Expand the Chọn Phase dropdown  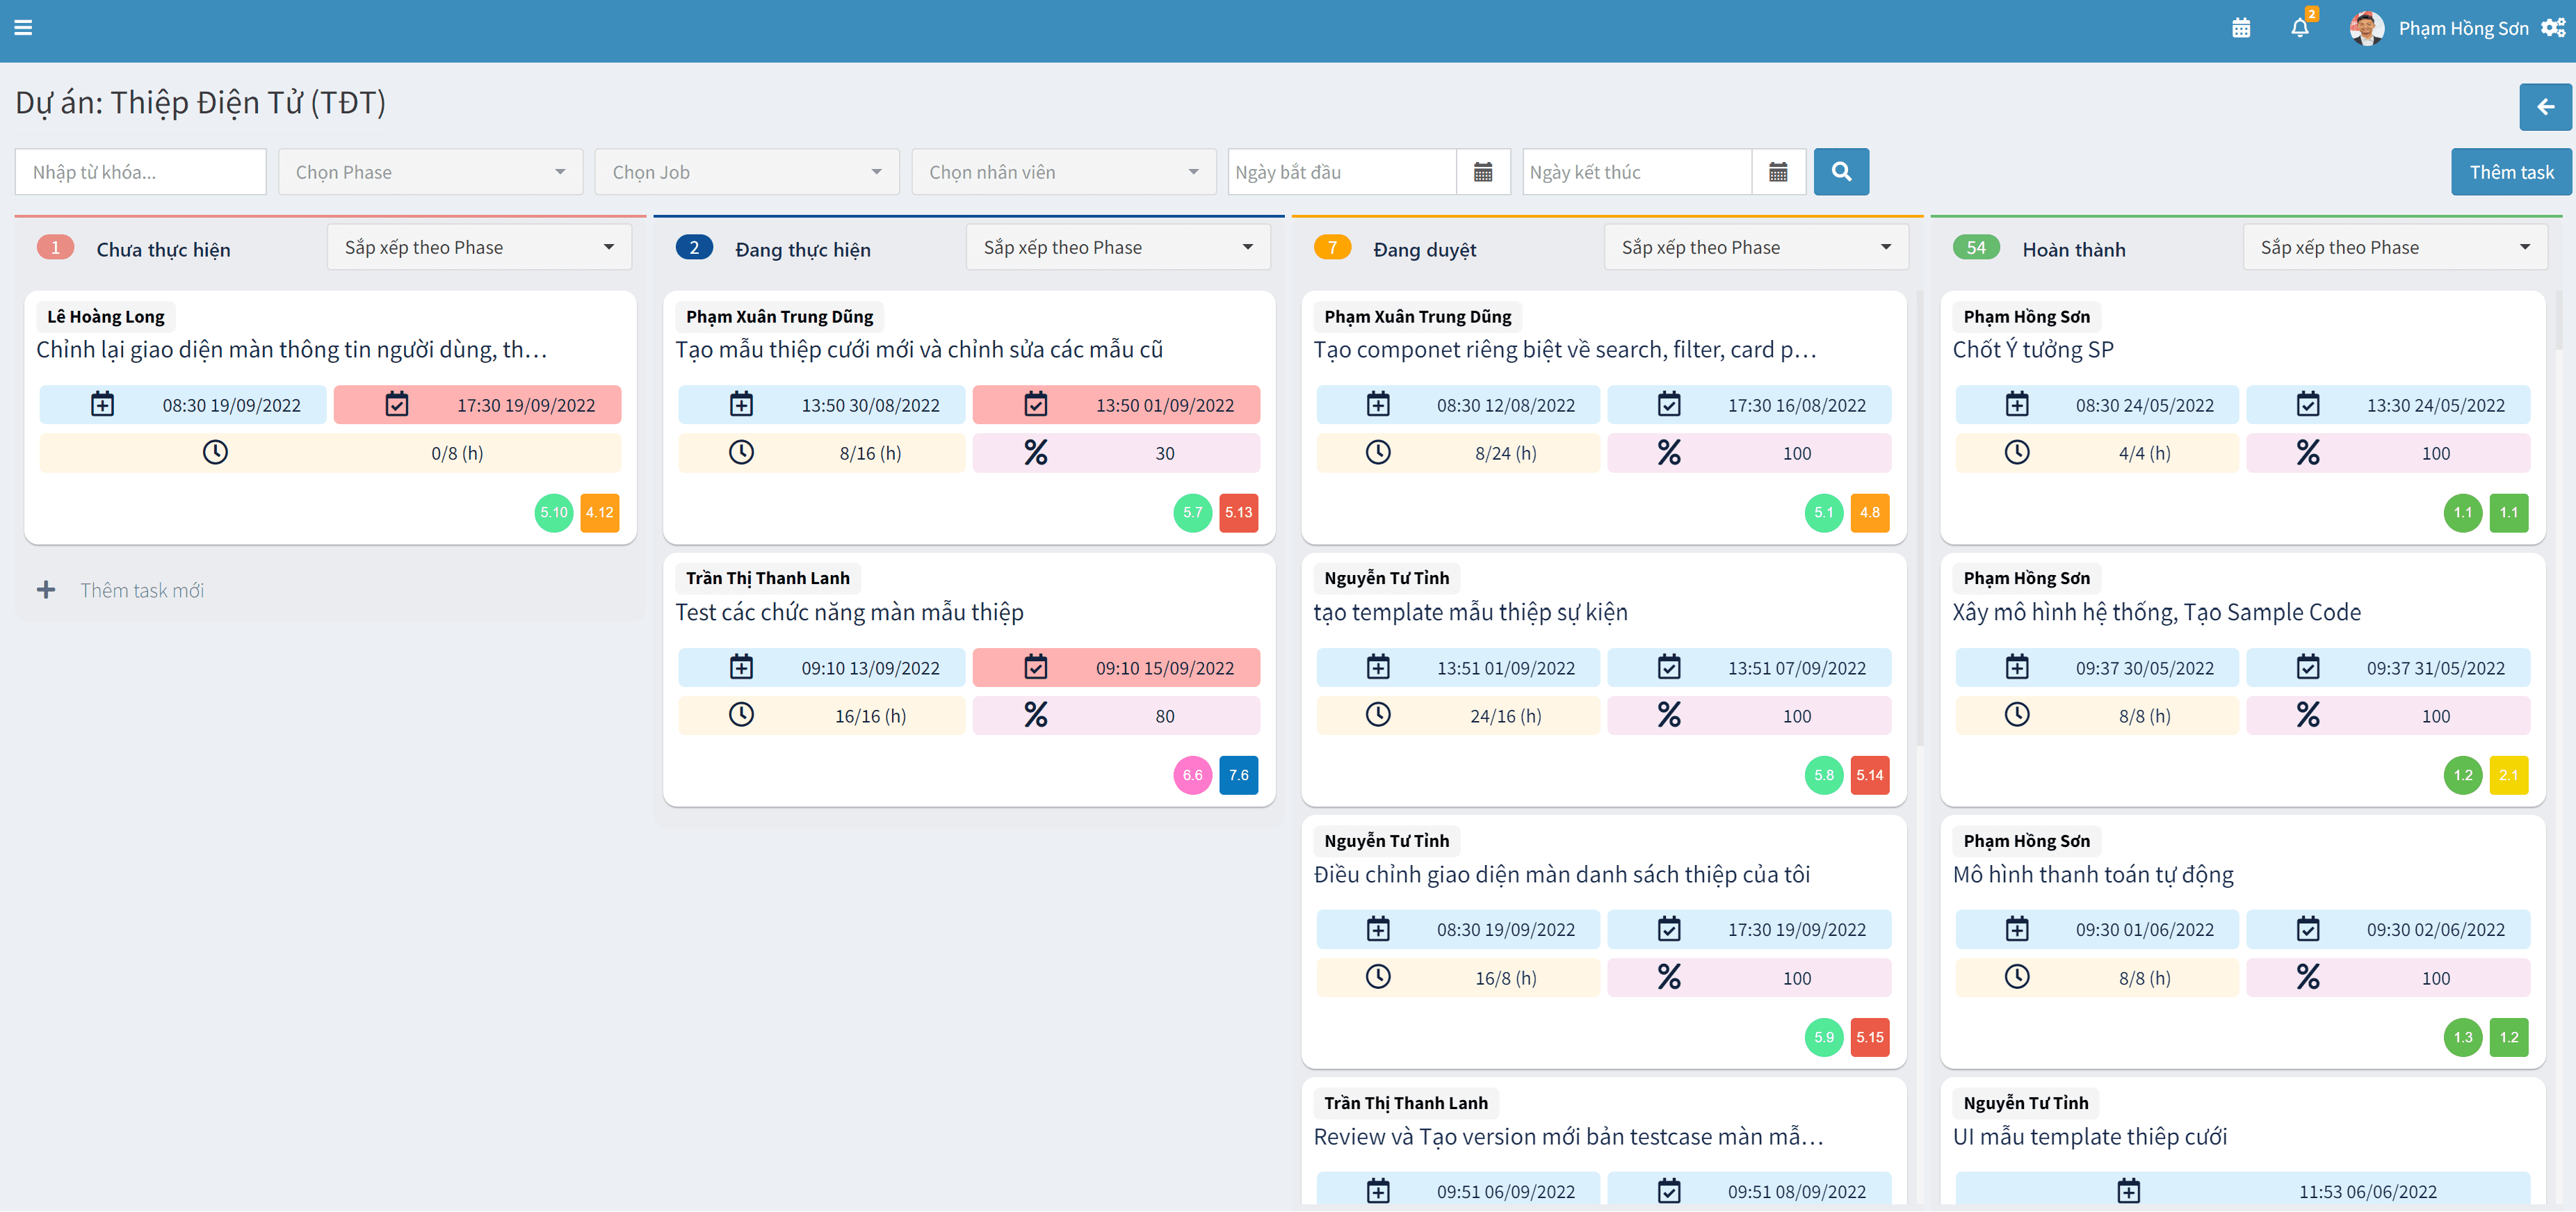[430, 172]
